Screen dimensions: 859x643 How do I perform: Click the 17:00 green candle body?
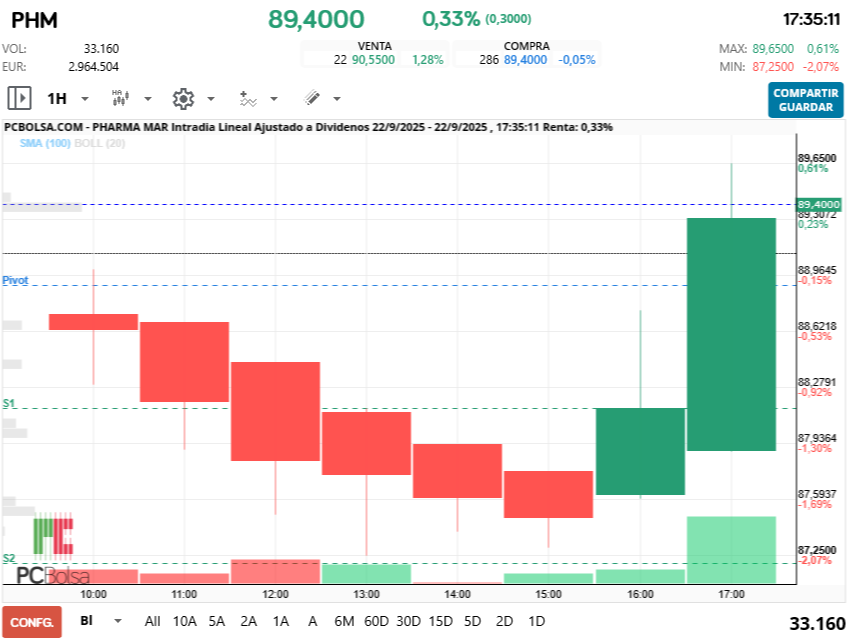click(x=731, y=334)
